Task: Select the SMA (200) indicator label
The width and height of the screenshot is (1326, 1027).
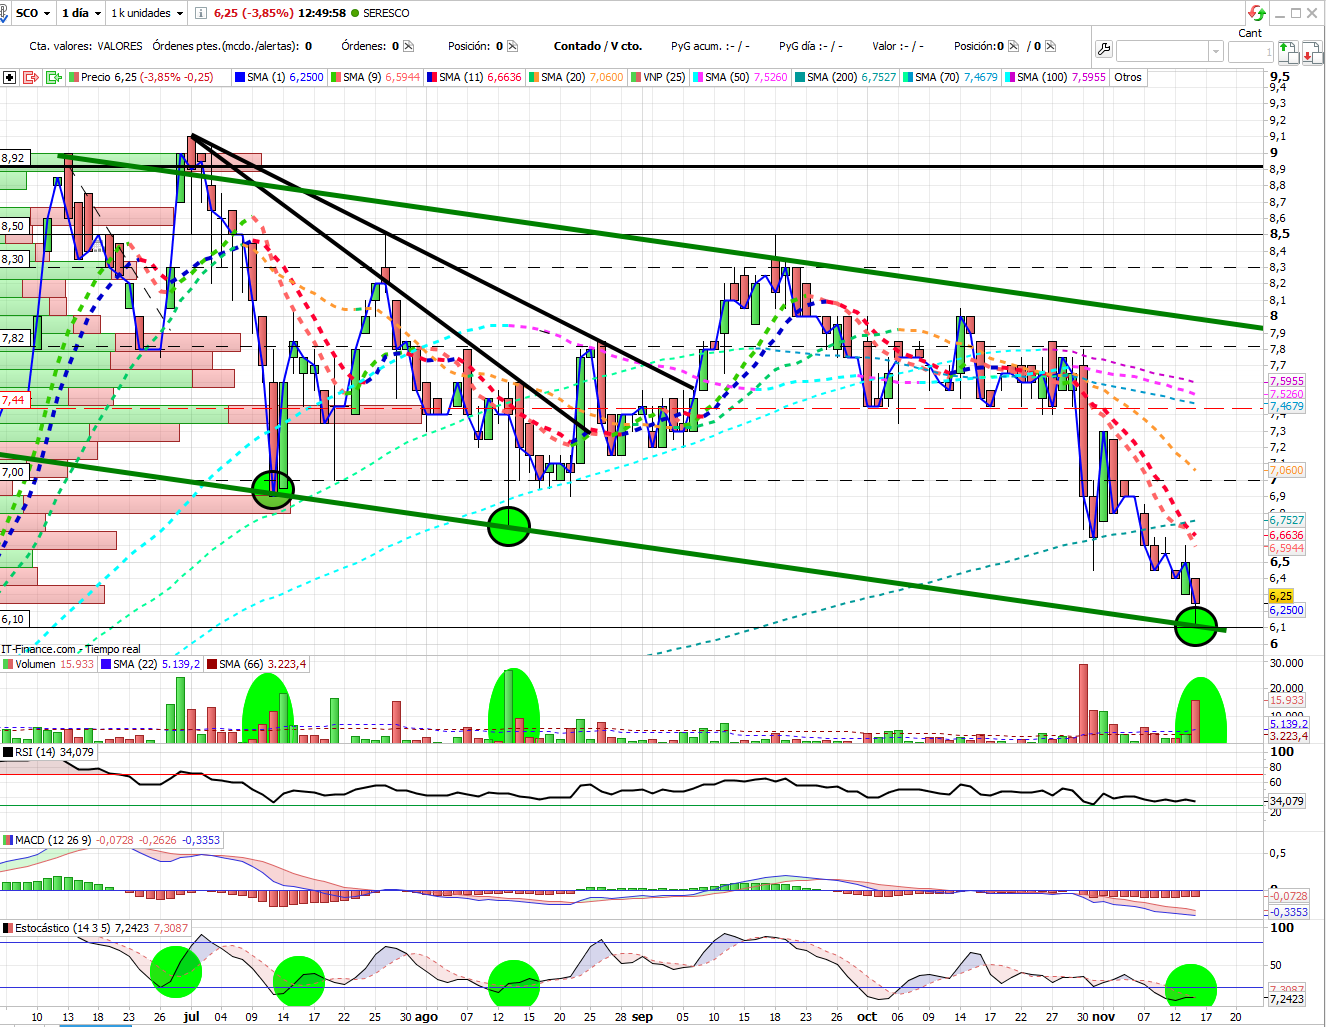Action: (832, 77)
